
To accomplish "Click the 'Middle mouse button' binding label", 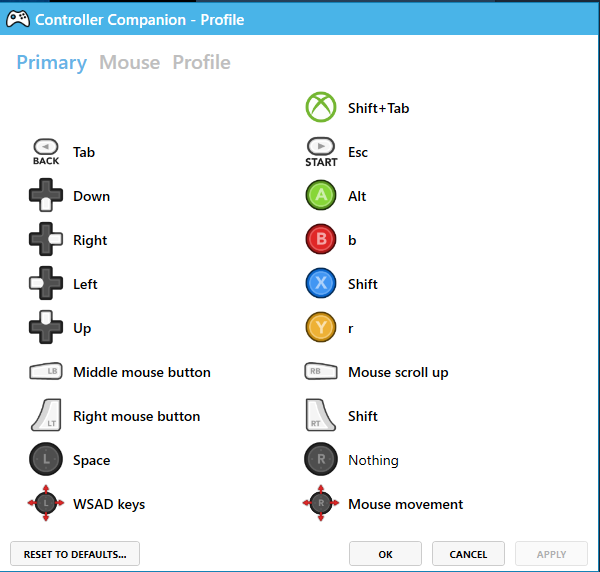I will [x=141, y=372].
